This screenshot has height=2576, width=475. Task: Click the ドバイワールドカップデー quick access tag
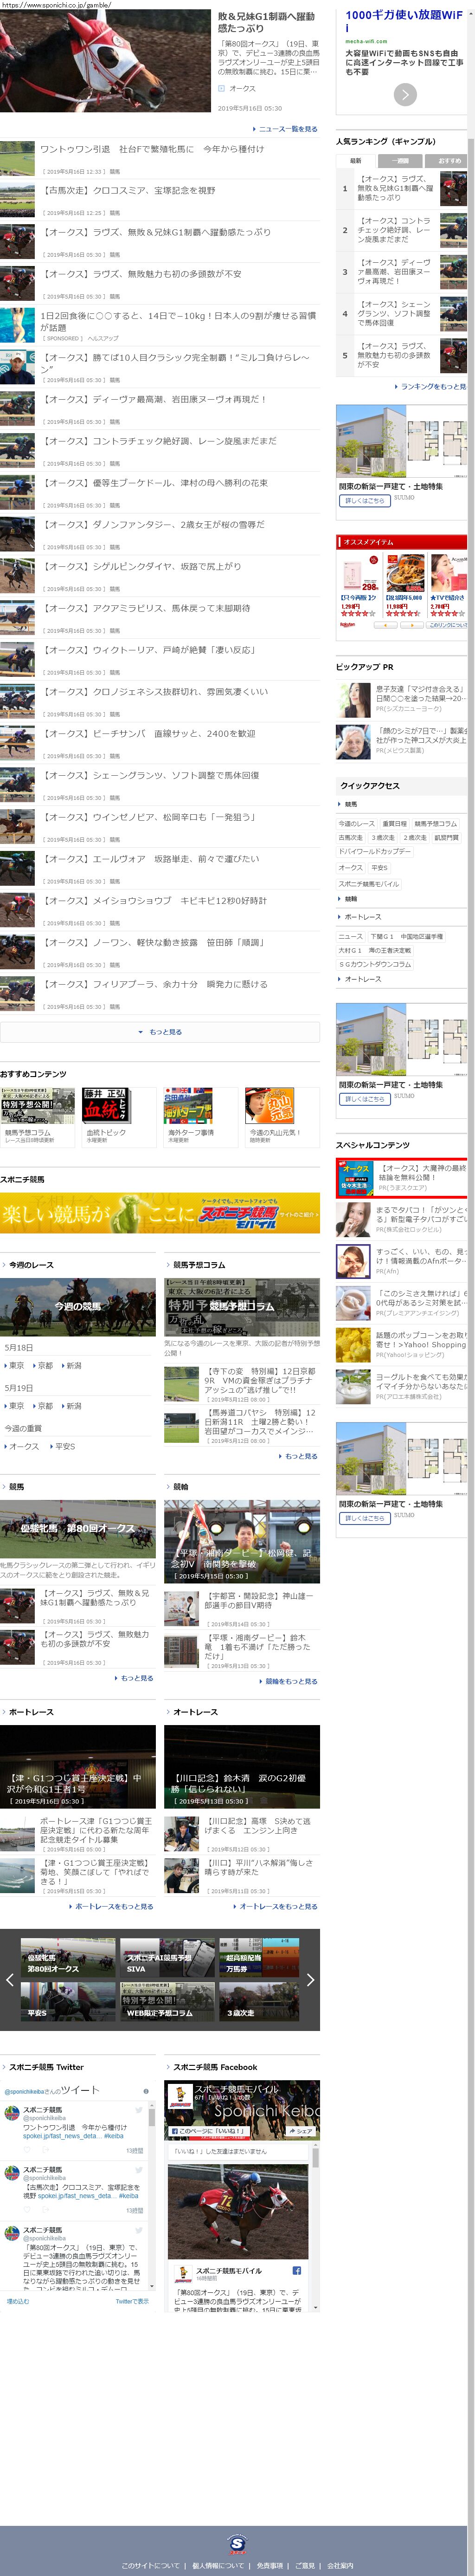(374, 852)
